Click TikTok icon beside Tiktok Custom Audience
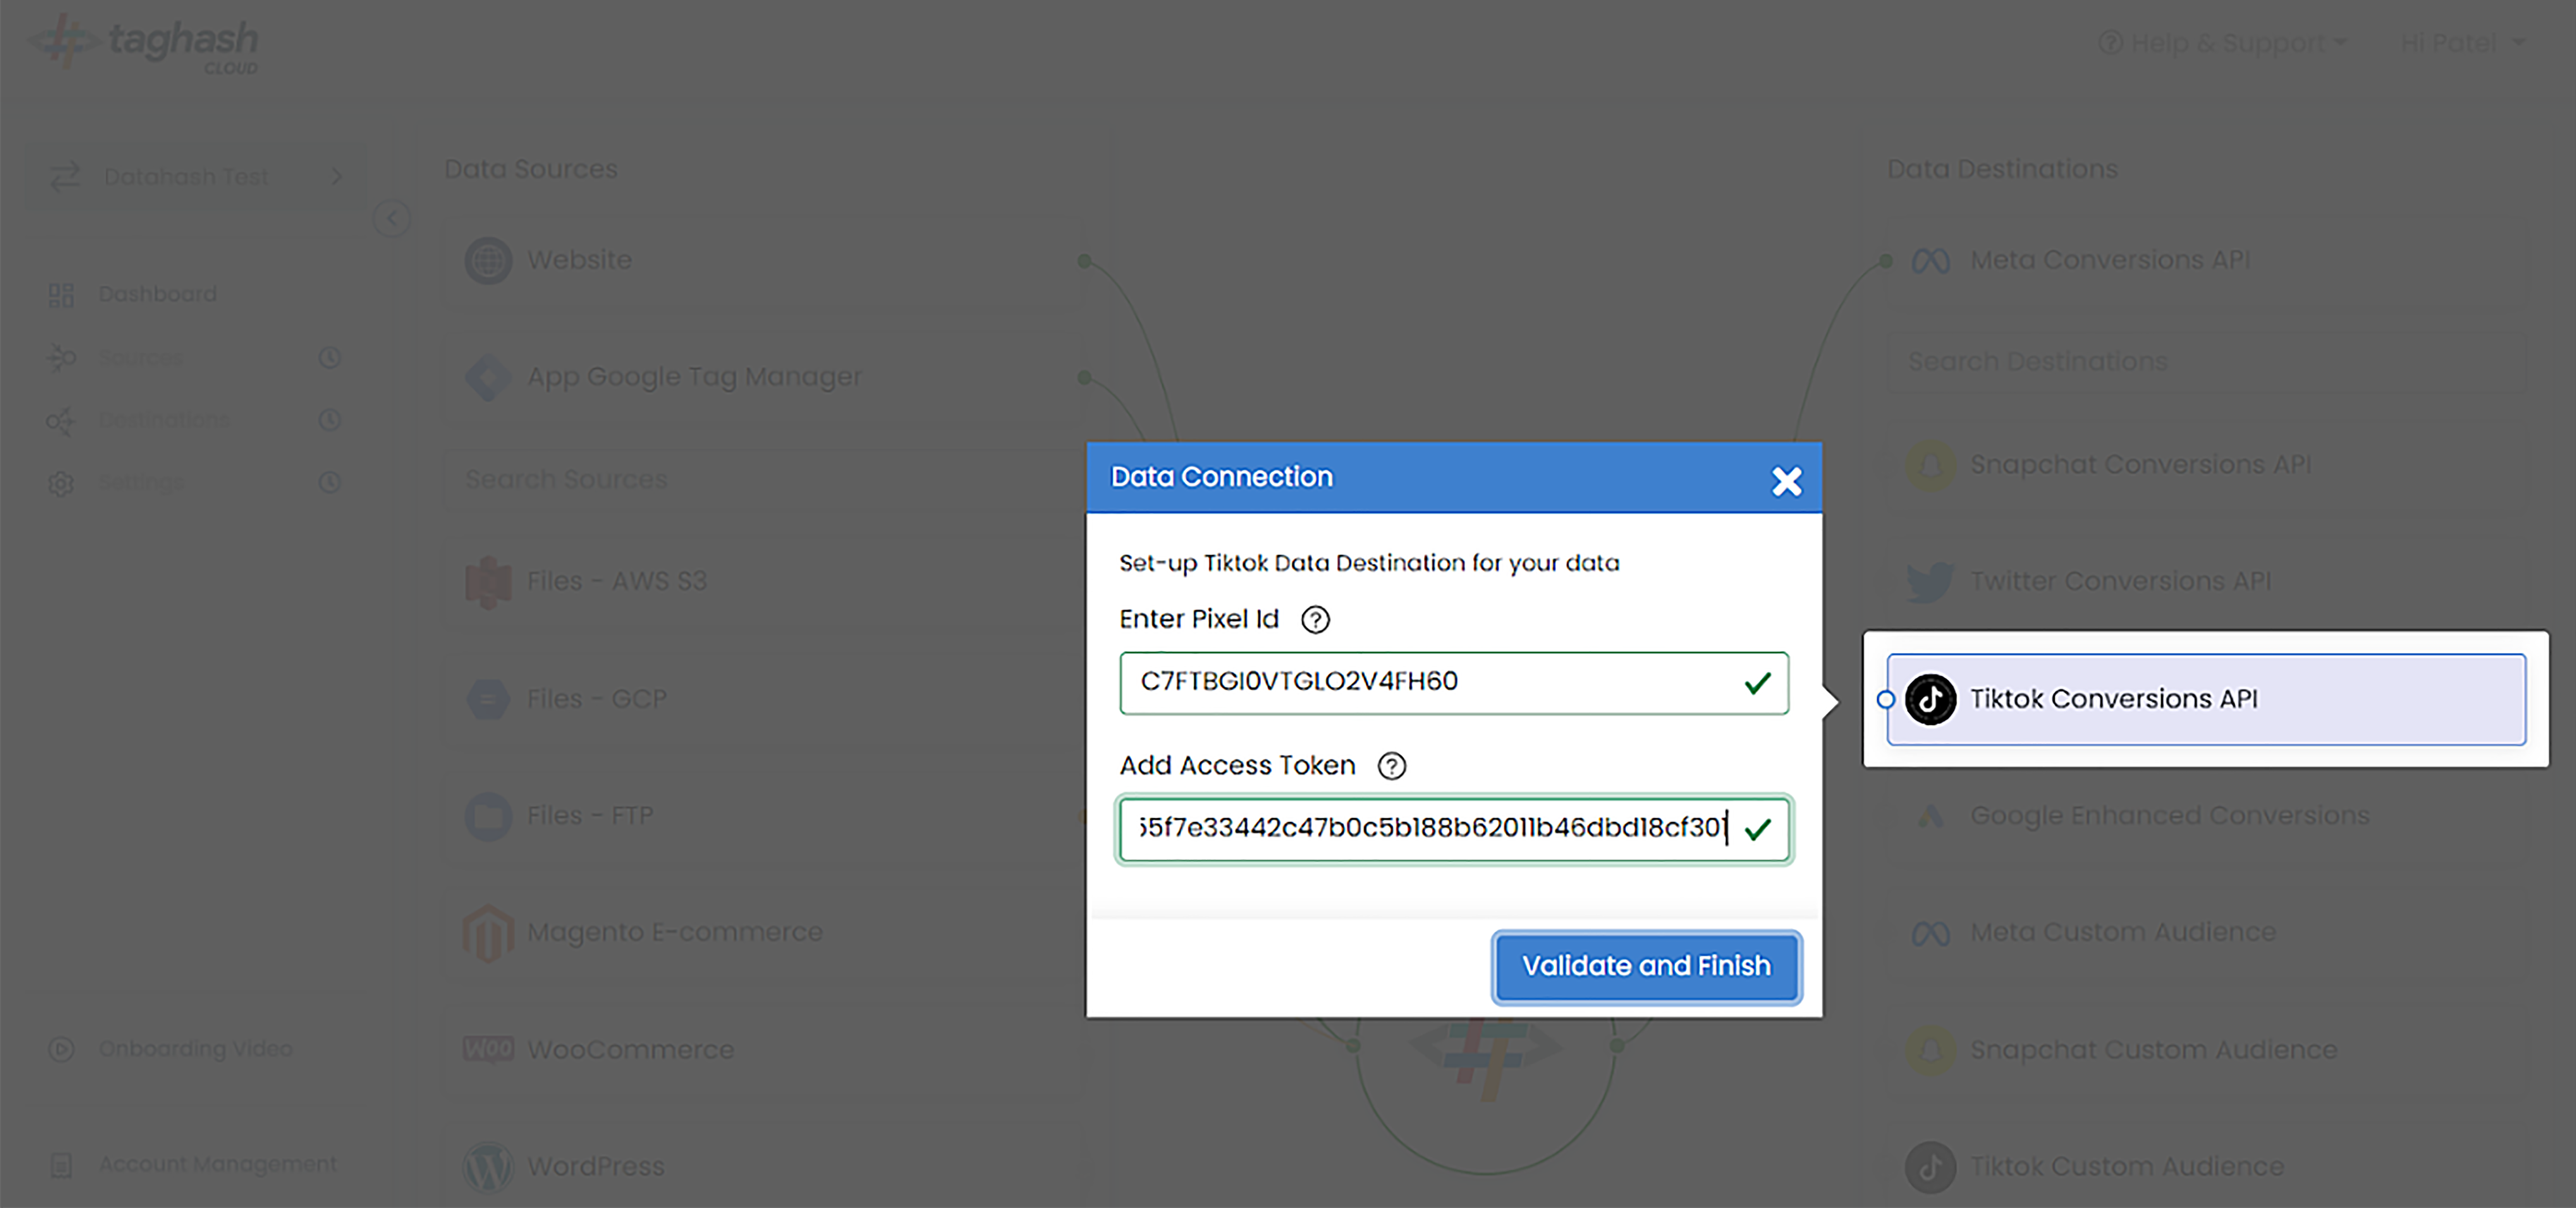The image size is (2576, 1208). click(x=1930, y=1166)
